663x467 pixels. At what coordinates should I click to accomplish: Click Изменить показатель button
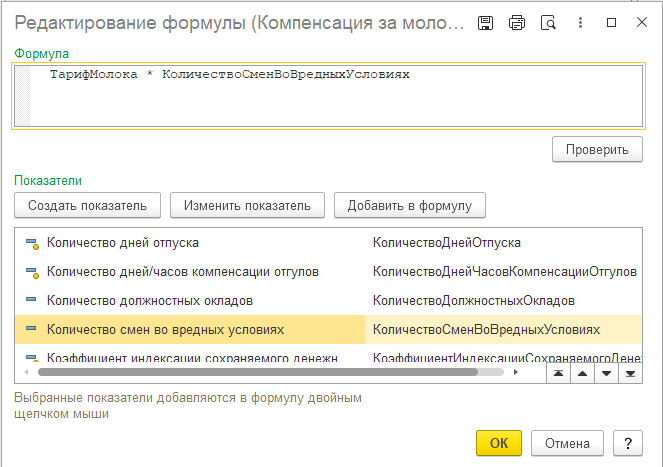[x=247, y=206]
